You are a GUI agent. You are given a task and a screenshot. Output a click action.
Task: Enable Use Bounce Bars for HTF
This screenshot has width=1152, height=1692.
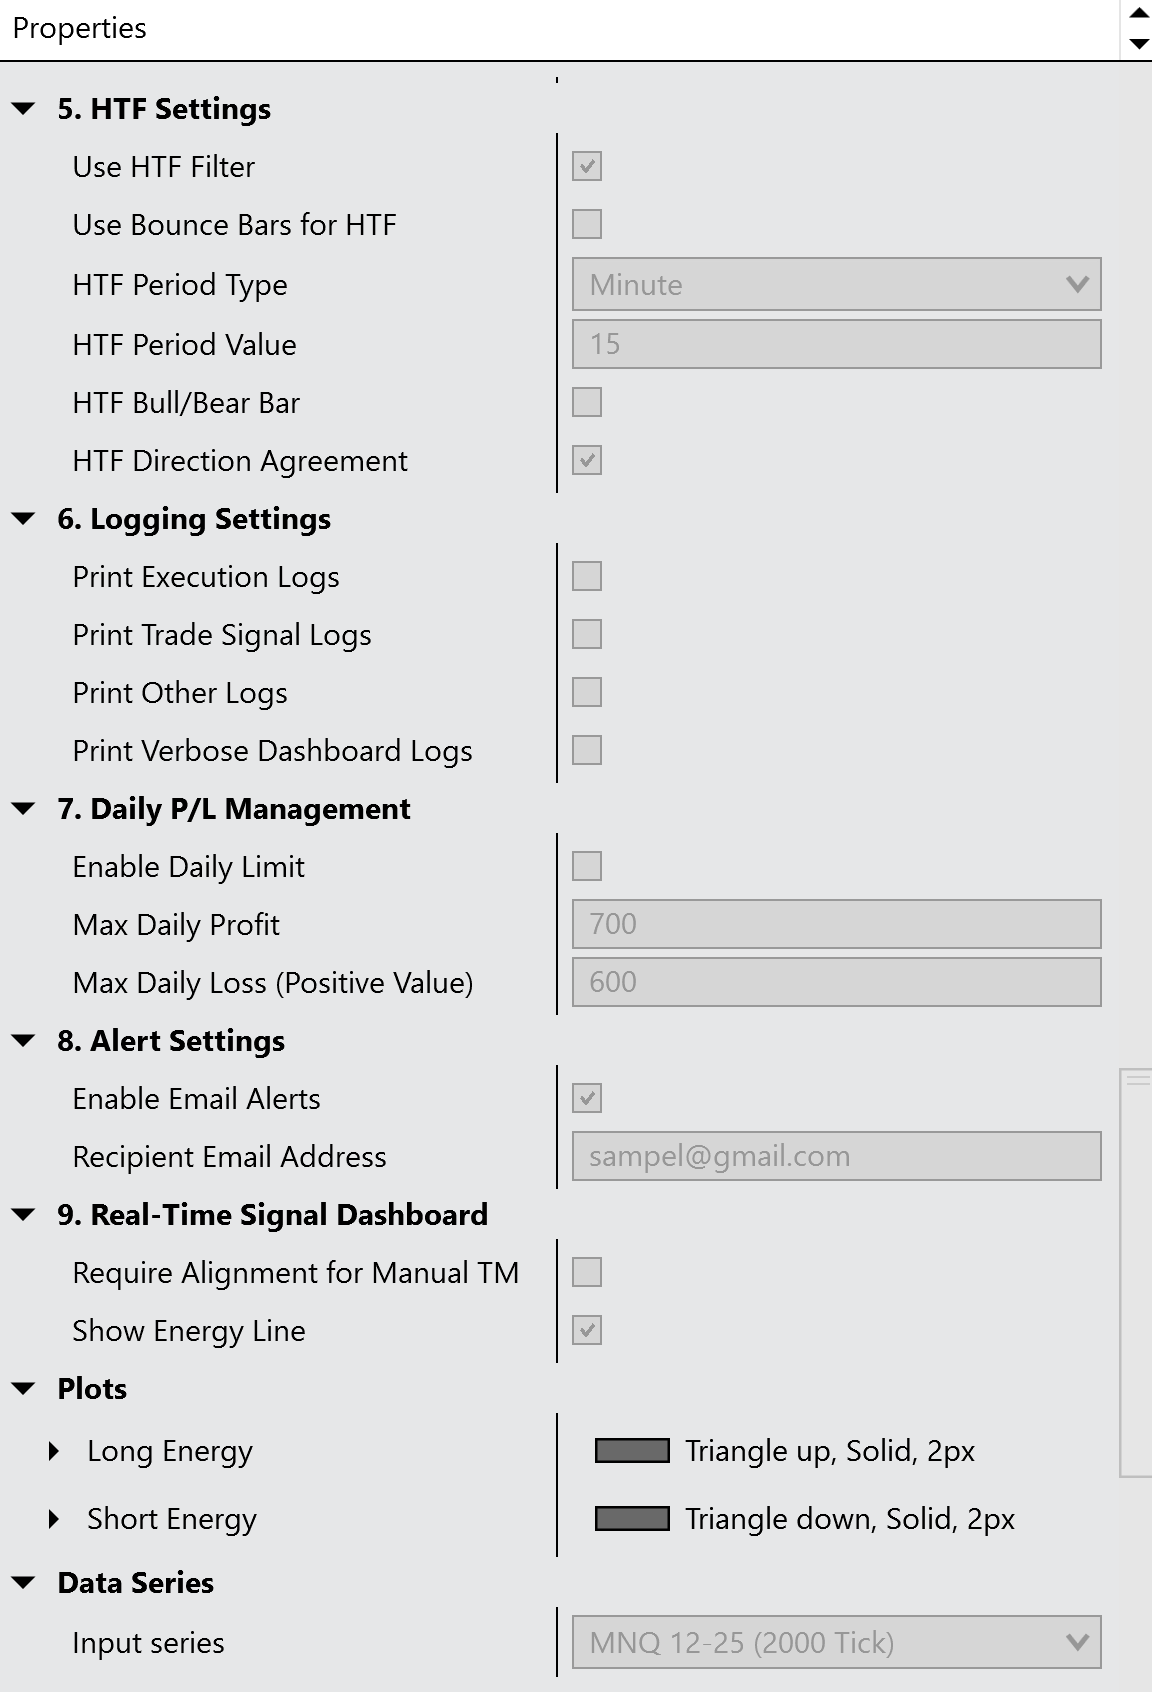pyautogui.click(x=587, y=224)
